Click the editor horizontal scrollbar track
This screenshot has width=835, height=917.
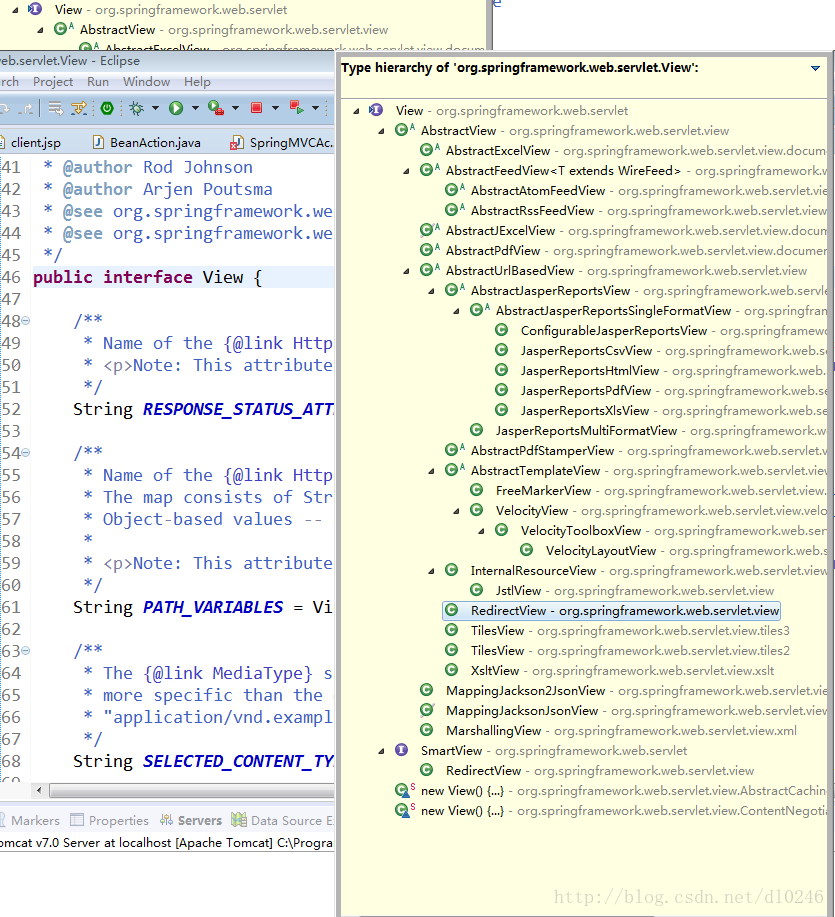(x=192, y=791)
